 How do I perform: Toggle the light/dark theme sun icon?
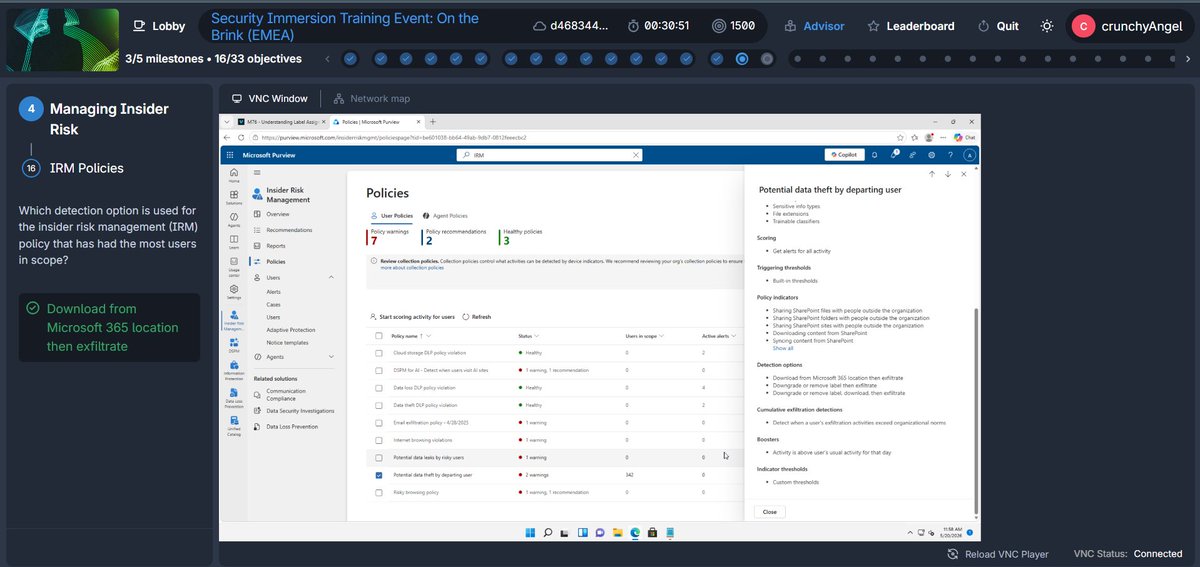1046,26
